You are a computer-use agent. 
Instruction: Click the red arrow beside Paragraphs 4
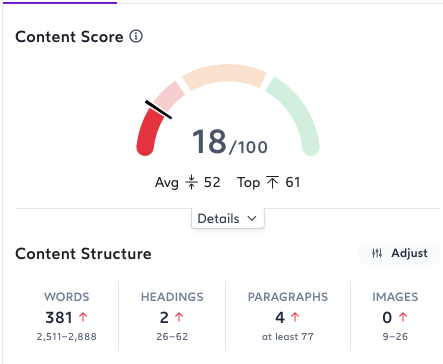[295, 317]
